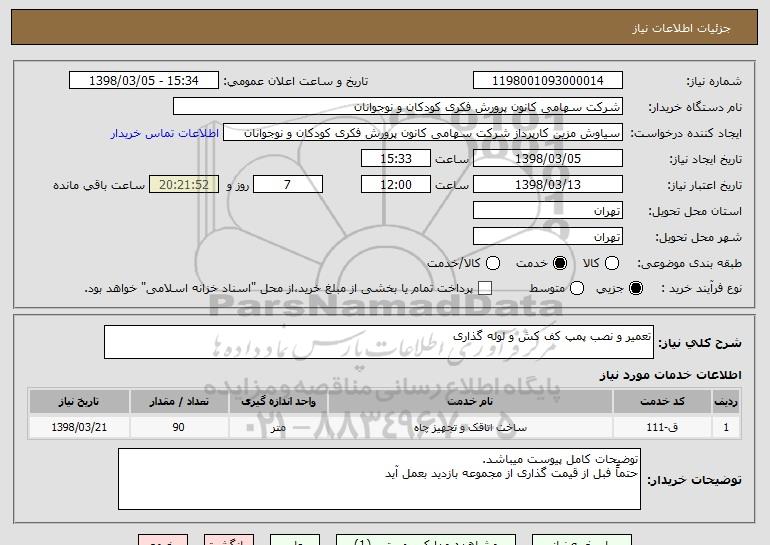Tick the اسناد خزانه اسلامی payment checkbox

click(x=485, y=288)
